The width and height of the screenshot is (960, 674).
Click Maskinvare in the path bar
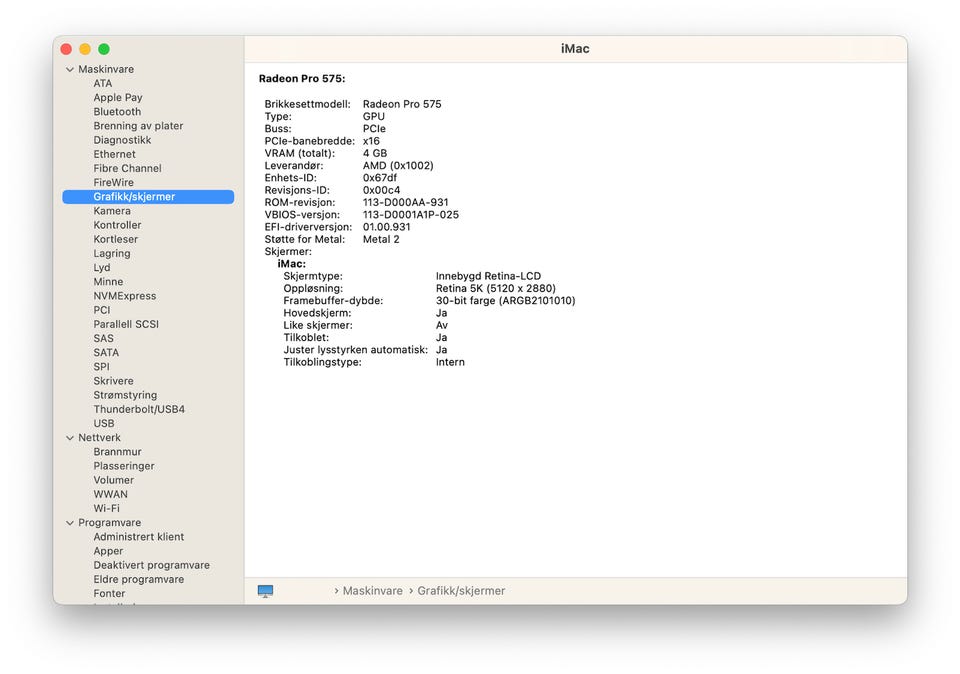tap(372, 591)
